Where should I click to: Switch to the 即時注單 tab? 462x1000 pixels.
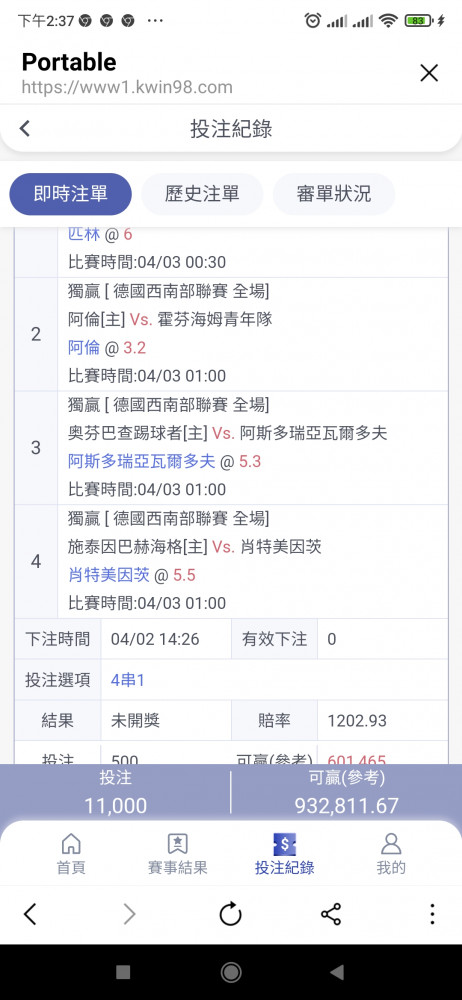click(70, 194)
